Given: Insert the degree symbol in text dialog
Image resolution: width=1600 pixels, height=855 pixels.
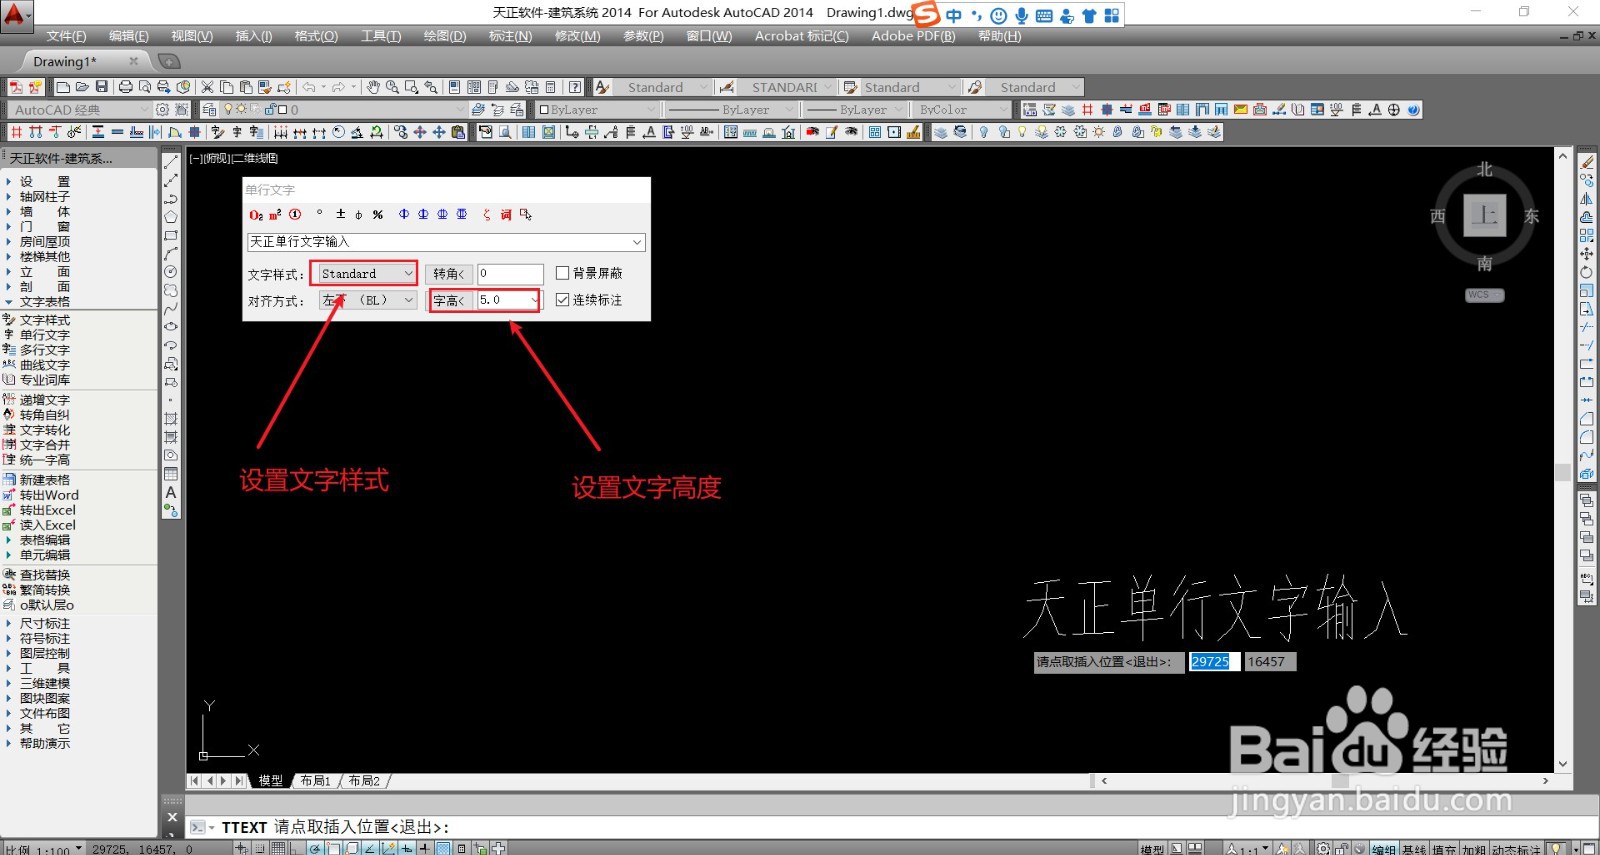Looking at the screenshot, I should click(320, 213).
